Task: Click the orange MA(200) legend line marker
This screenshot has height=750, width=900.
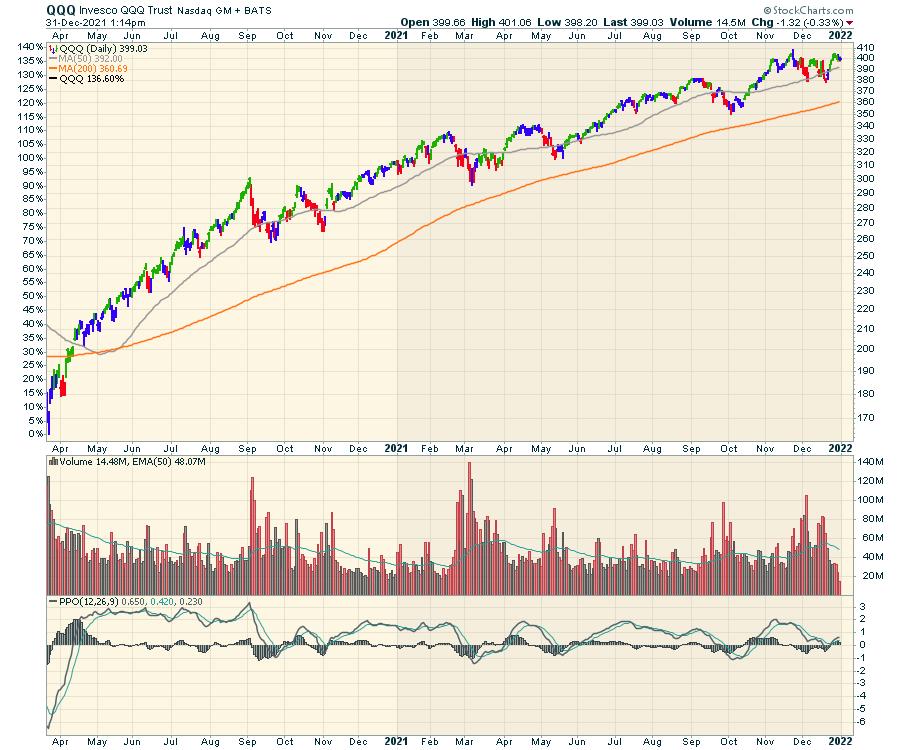Action: tap(53, 69)
